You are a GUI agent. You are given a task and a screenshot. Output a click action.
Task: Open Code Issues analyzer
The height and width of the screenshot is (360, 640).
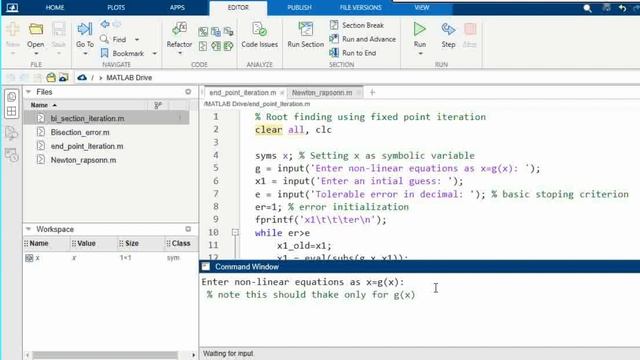pyautogui.click(x=259, y=35)
